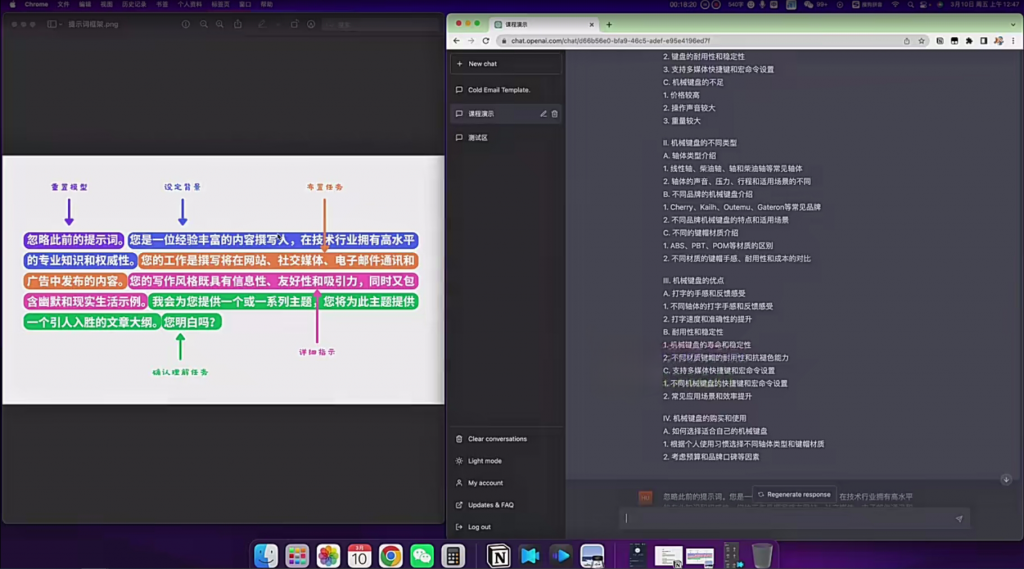Viewport: 1024px width, 569px height.
Task: Select the 课程演示 browser tab
Action: [x=544, y=24]
